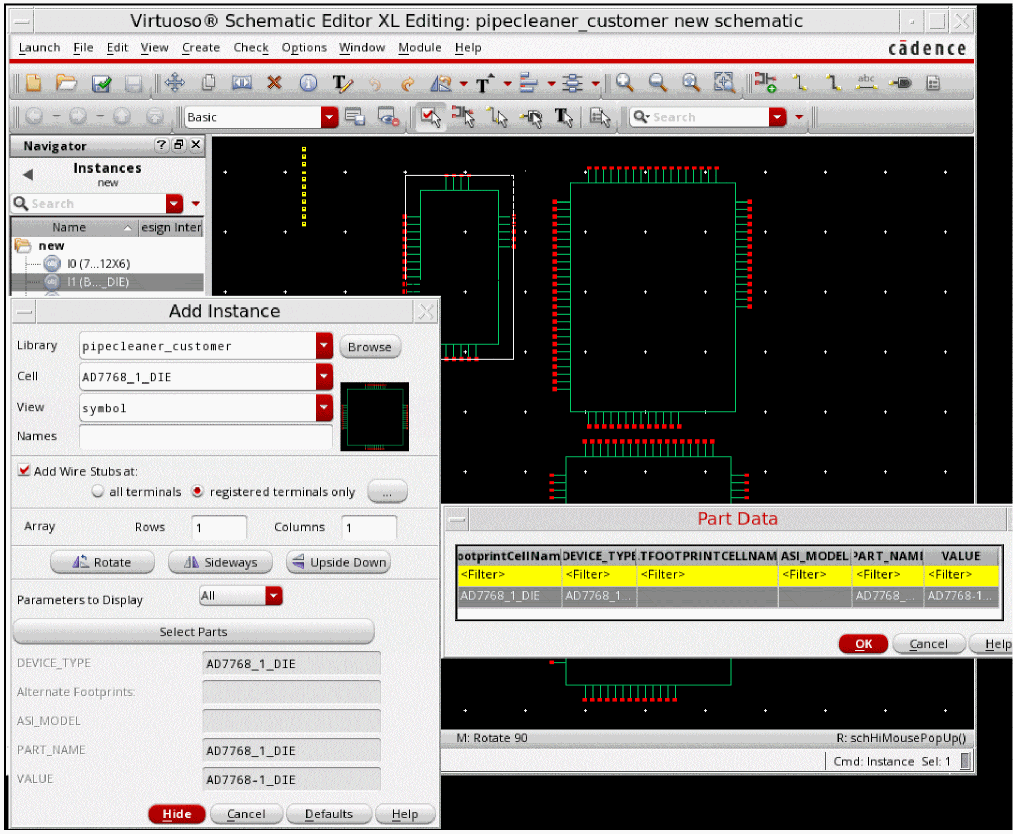Click the Names input field
This screenshot has width=1013, height=834.
[x=205, y=437]
